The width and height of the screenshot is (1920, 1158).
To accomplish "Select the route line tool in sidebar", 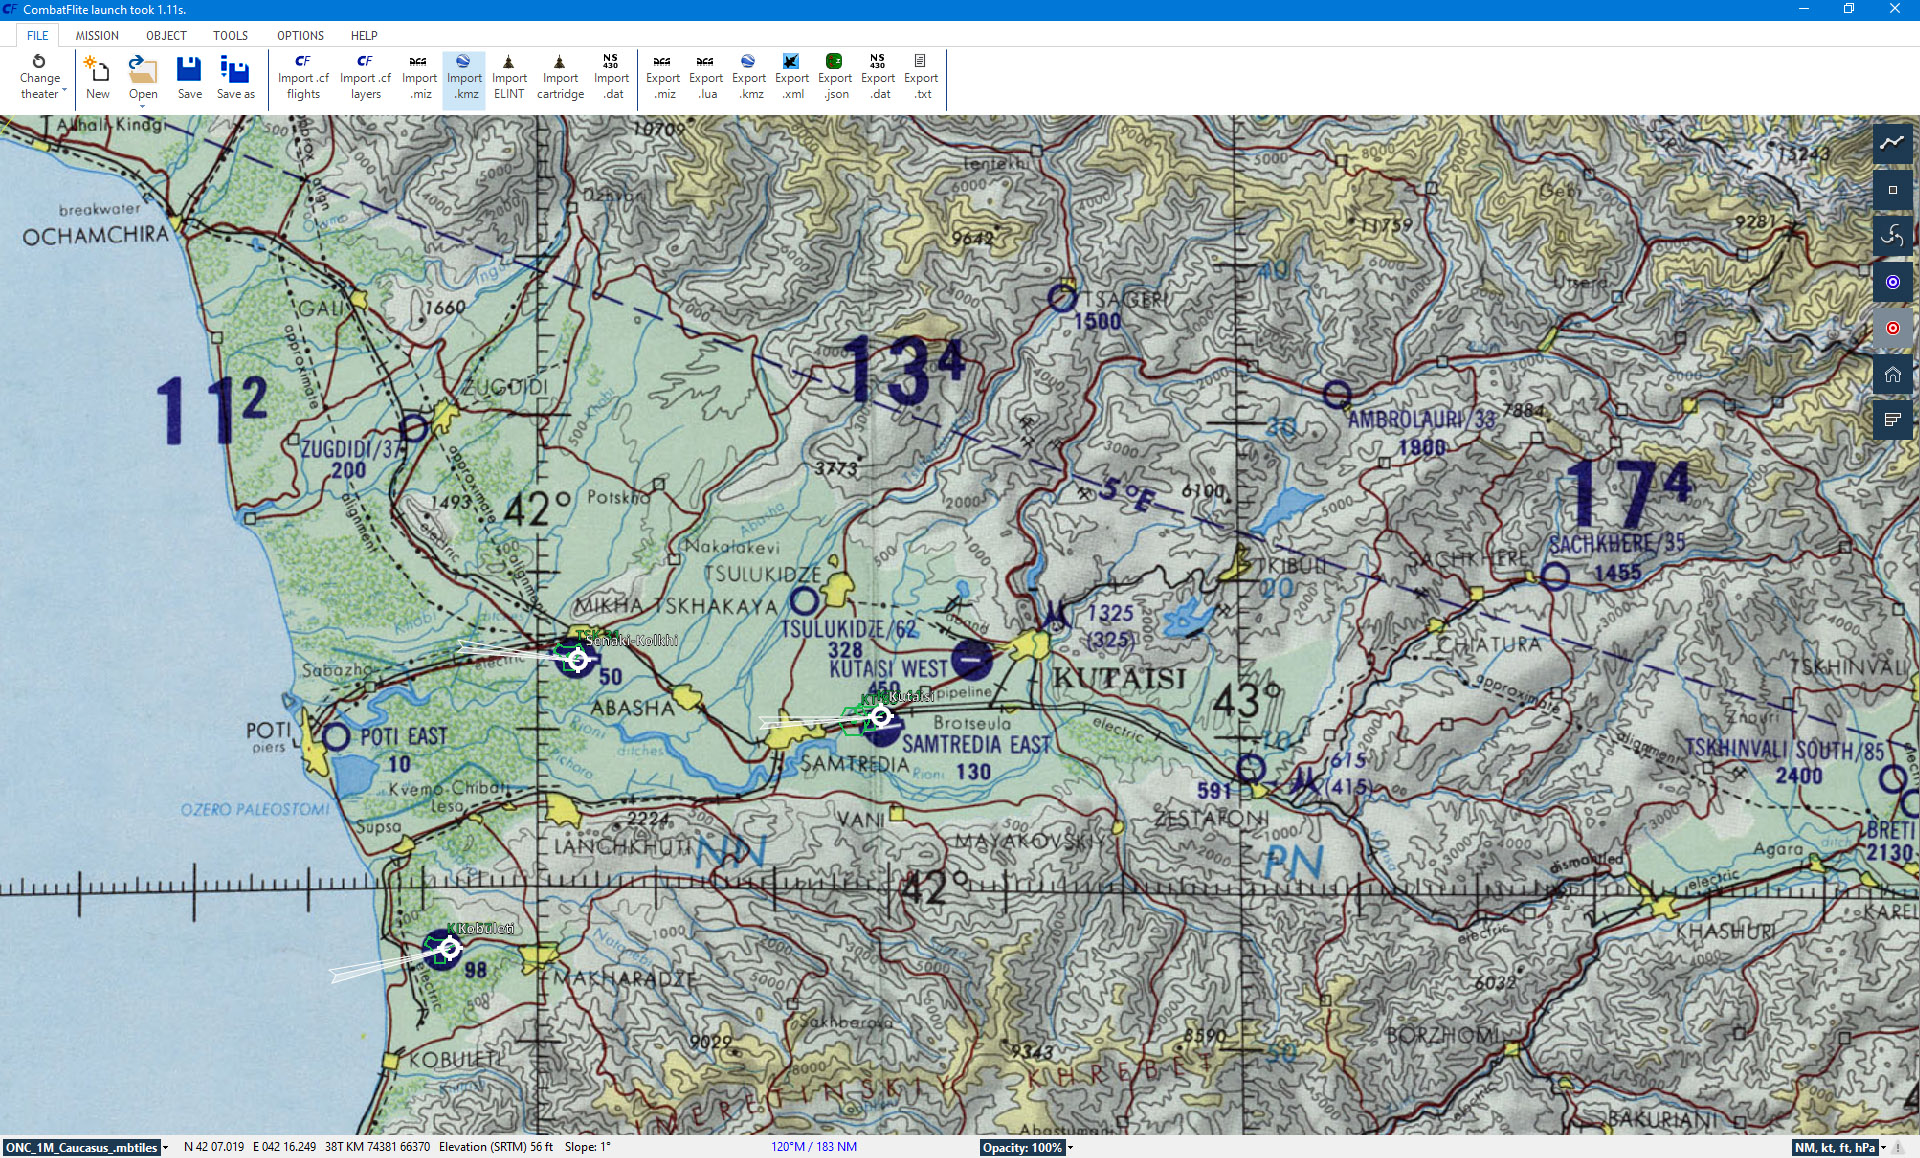I will [x=1892, y=143].
